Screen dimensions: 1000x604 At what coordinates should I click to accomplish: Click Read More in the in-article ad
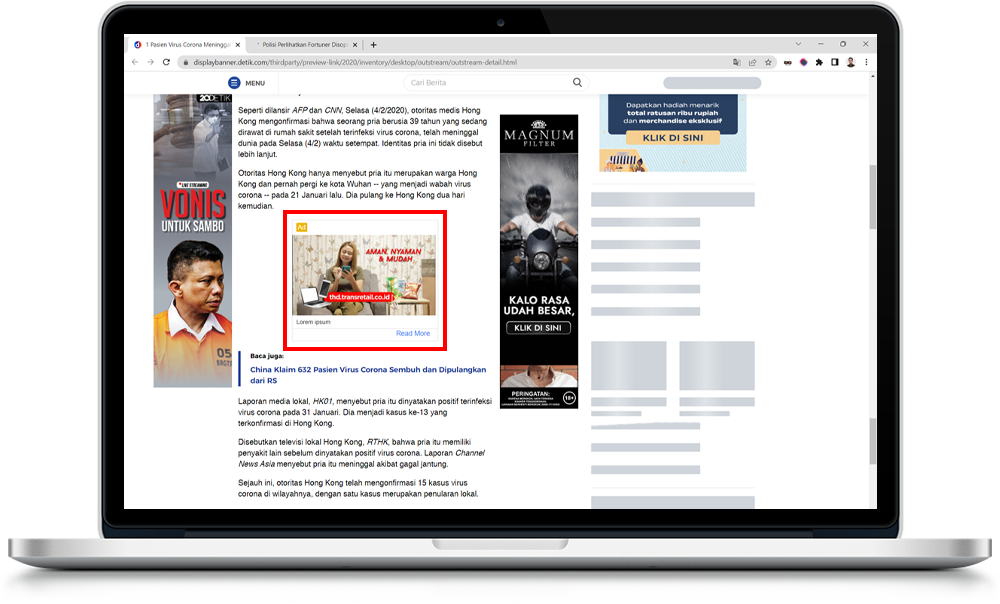(x=412, y=333)
